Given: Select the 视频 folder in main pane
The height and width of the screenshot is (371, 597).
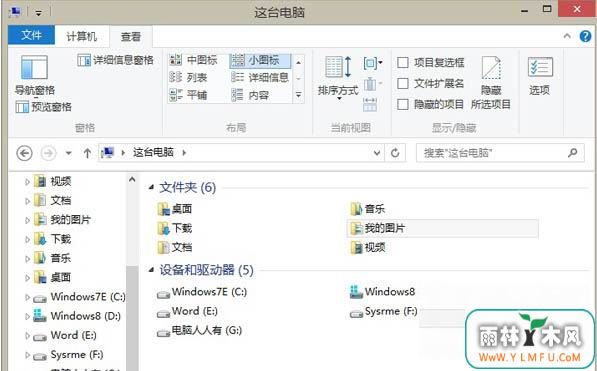Looking at the screenshot, I should [x=368, y=248].
